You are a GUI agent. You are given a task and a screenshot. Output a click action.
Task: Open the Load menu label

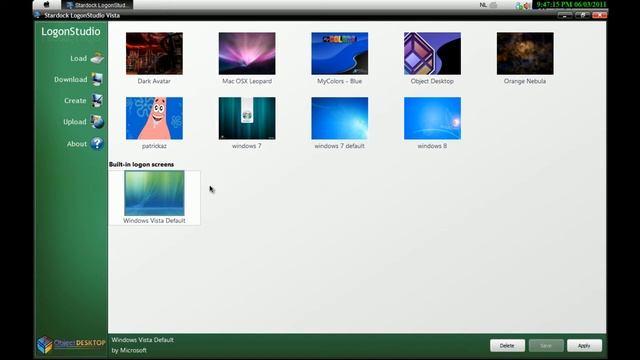tap(78, 58)
